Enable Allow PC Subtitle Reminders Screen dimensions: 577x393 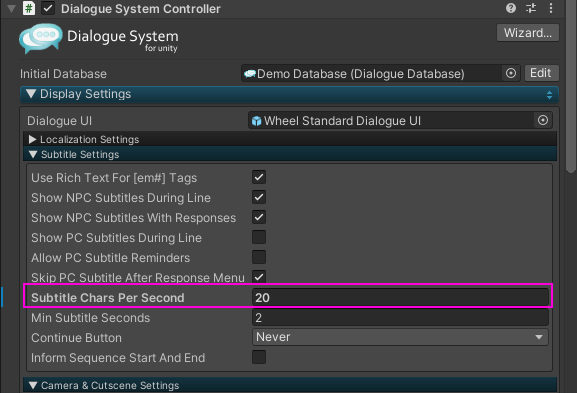coord(259,257)
